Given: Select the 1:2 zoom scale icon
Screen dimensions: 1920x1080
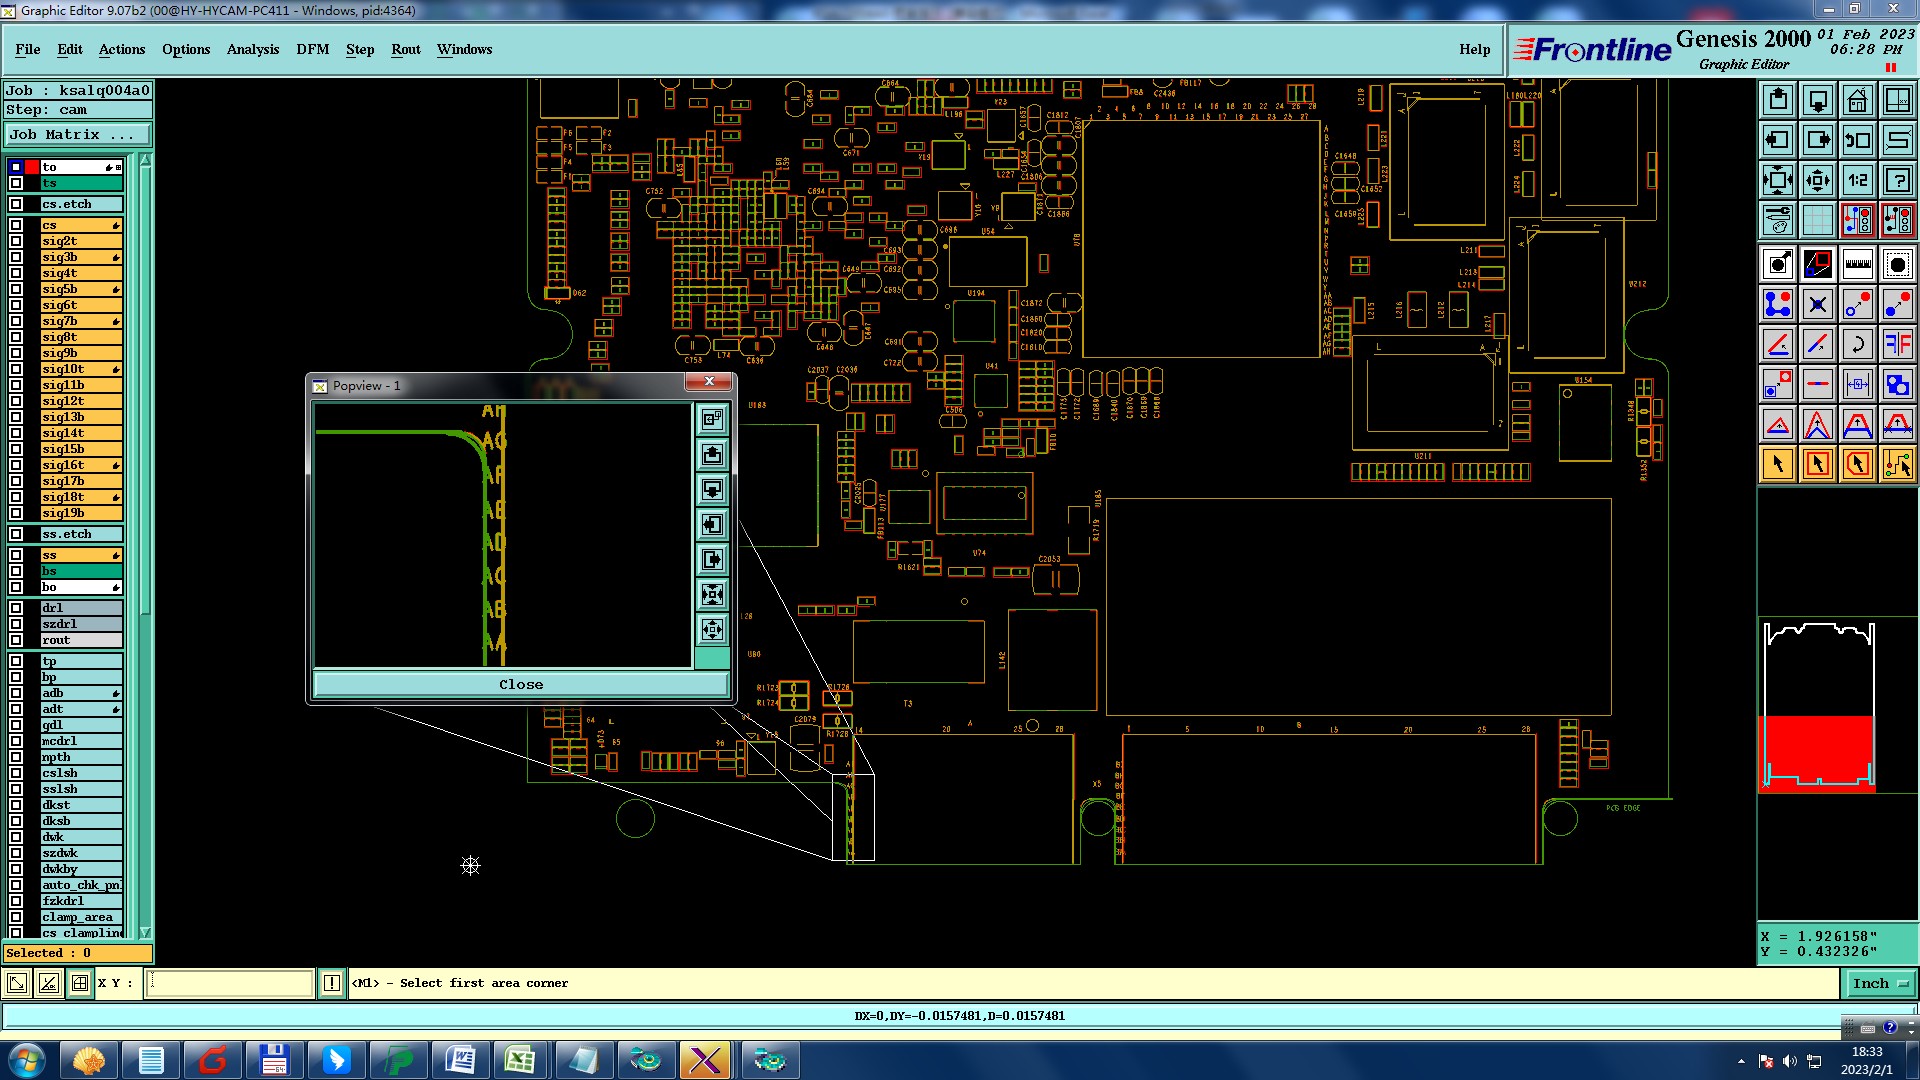Looking at the screenshot, I should click(x=1857, y=180).
